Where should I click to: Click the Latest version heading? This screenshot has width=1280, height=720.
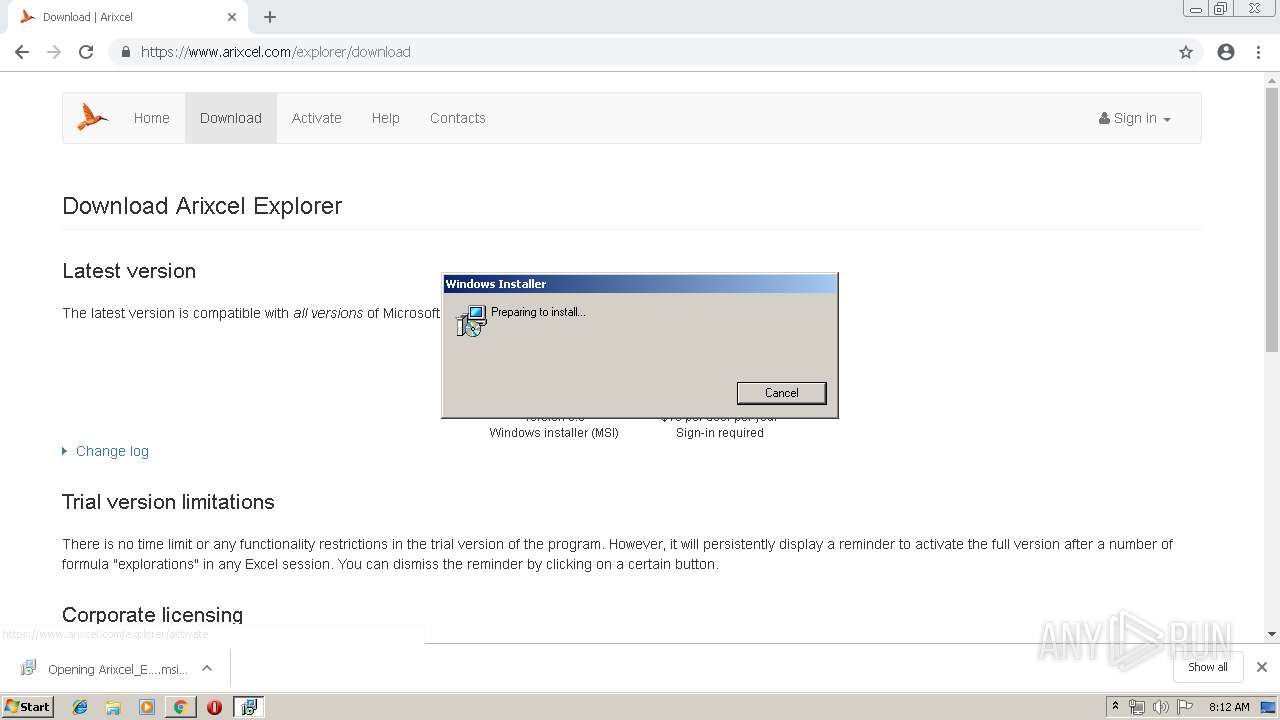click(x=129, y=271)
